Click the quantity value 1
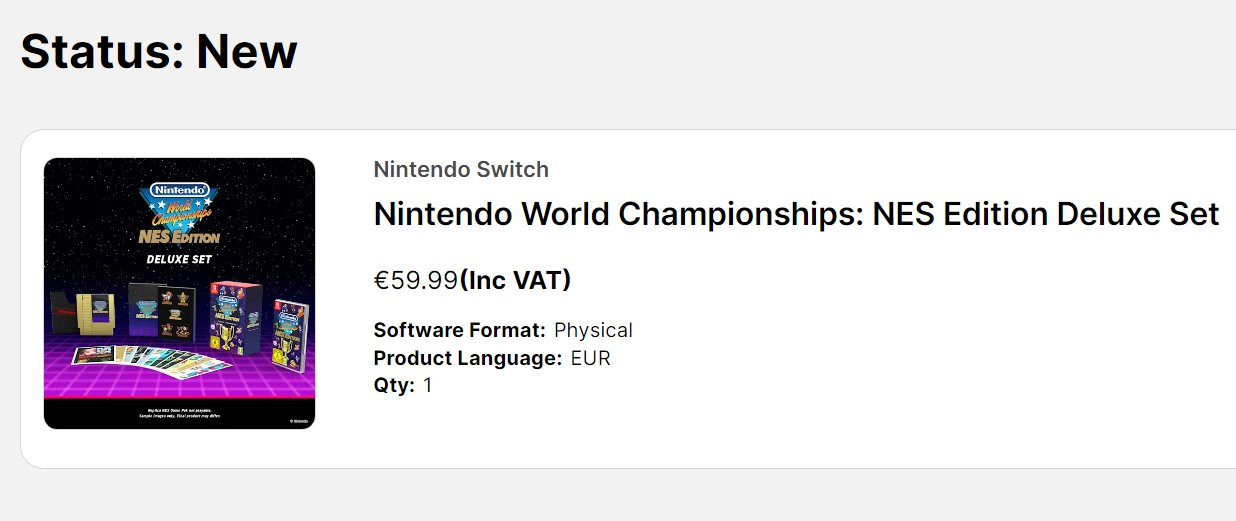The height and width of the screenshot is (521, 1236). pyautogui.click(x=428, y=385)
